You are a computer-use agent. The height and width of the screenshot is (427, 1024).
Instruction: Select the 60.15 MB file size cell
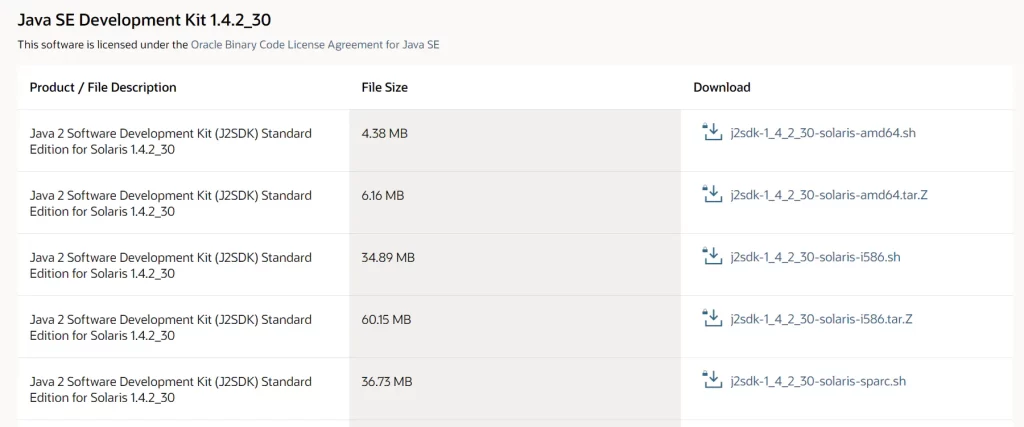(x=515, y=326)
